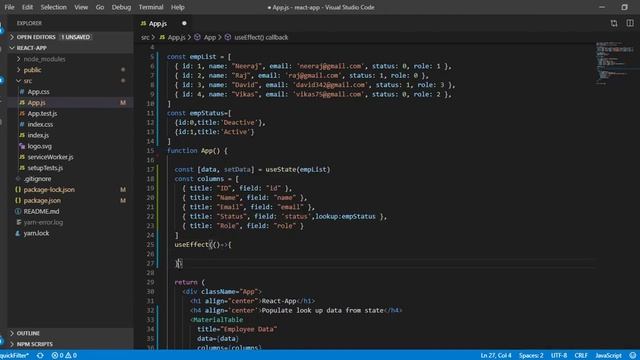The image size is (640, 360).
Task: Click the M status beside package.json
Action: pos(123,200)
